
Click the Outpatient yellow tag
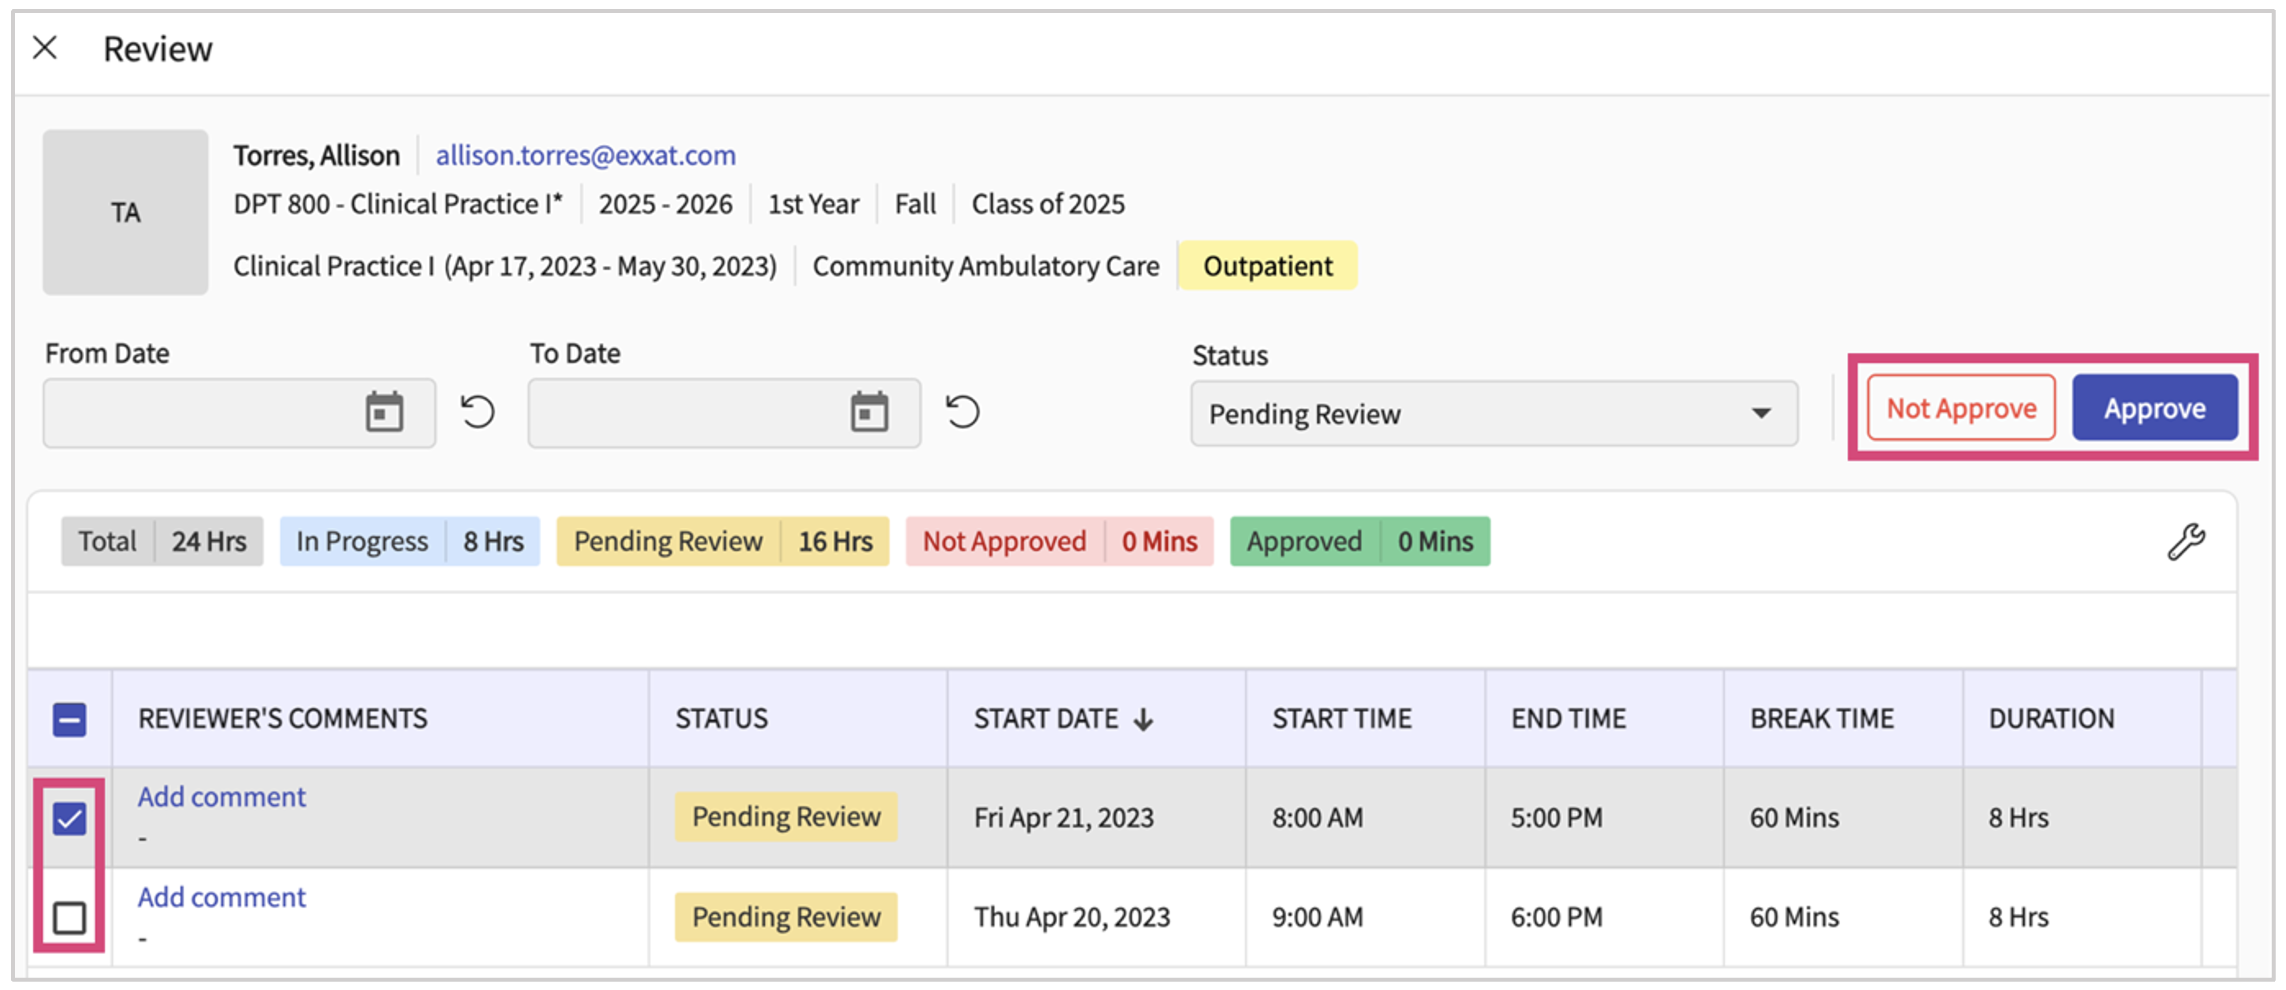point(1268,266)
